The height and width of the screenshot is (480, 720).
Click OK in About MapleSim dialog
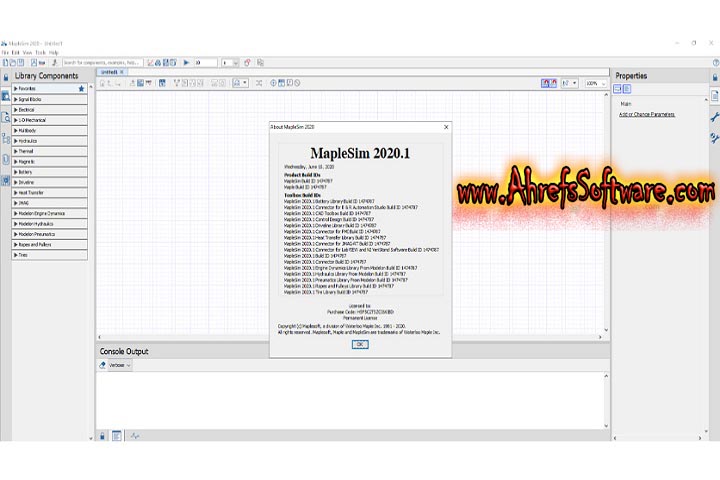[360, 344]
